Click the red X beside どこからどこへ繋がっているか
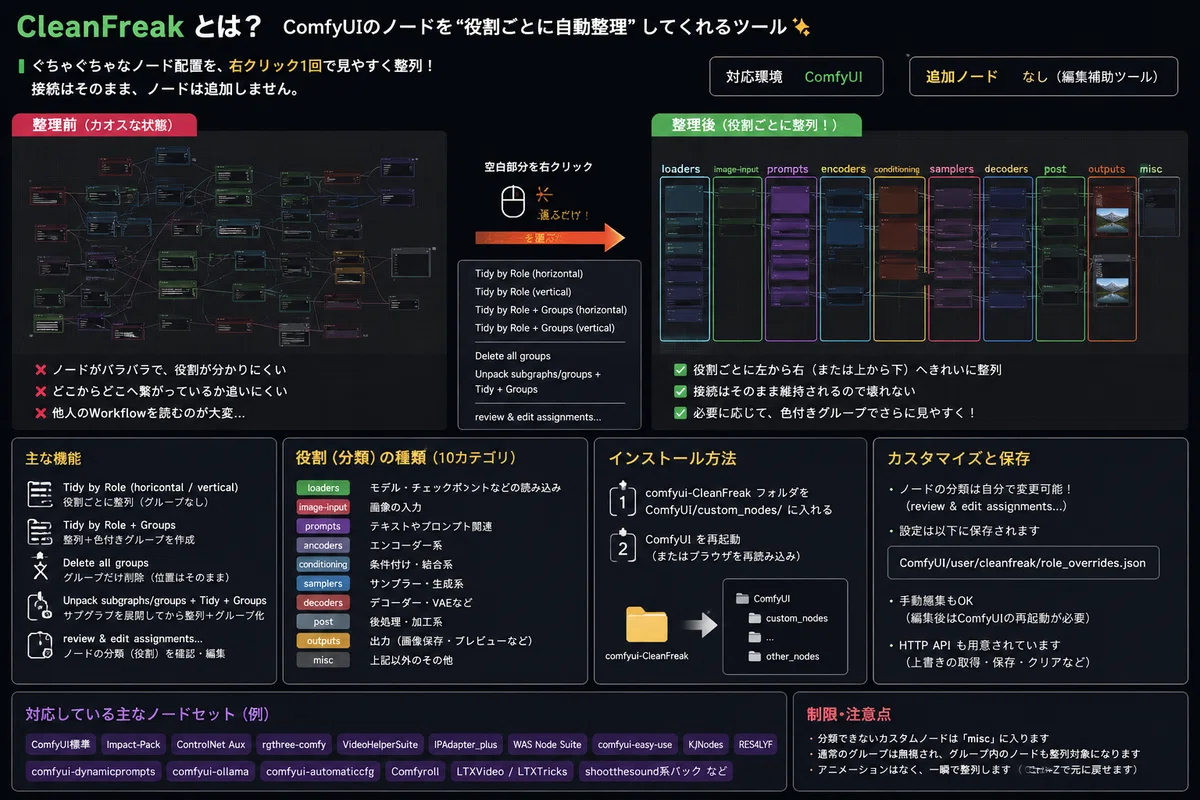1200x800 pixels. point(41,391)
